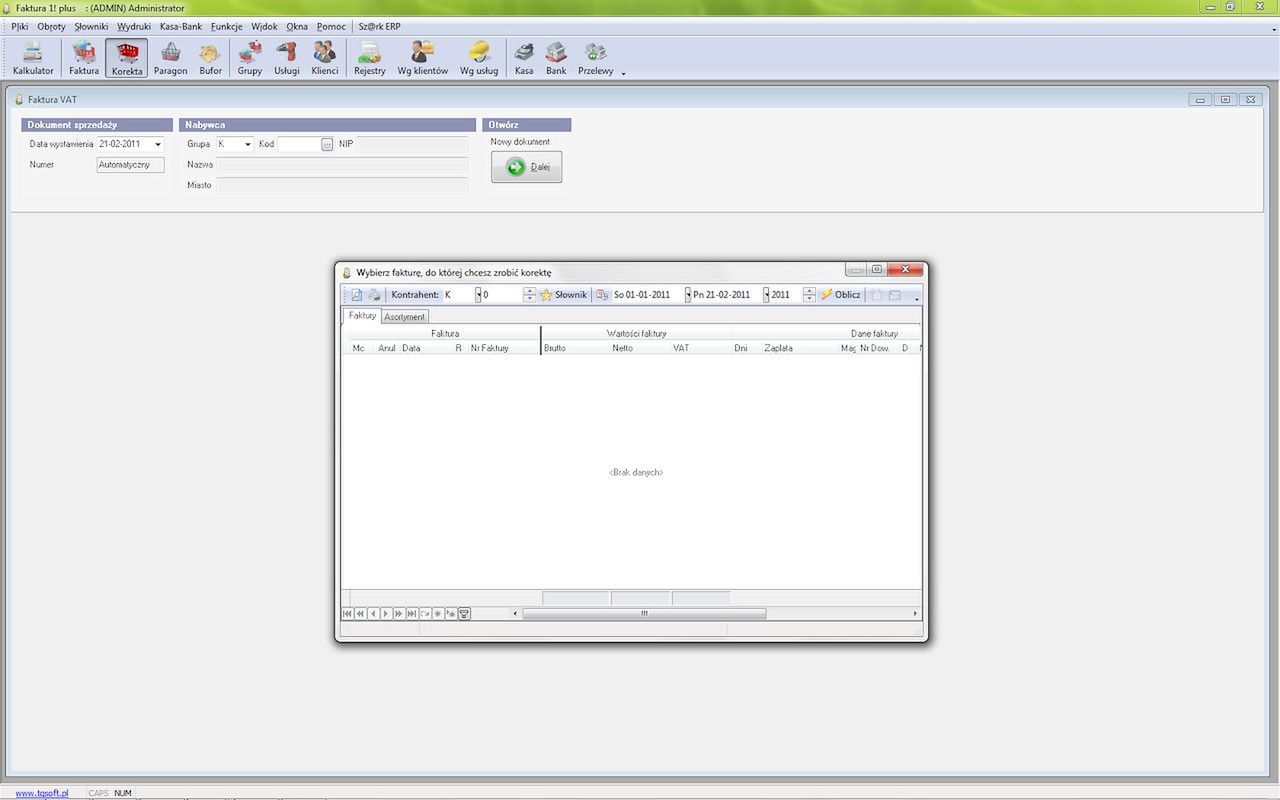
Task: Click the horizontal scrollbar thumb in invoice grid
Action: tap(644, 614)
